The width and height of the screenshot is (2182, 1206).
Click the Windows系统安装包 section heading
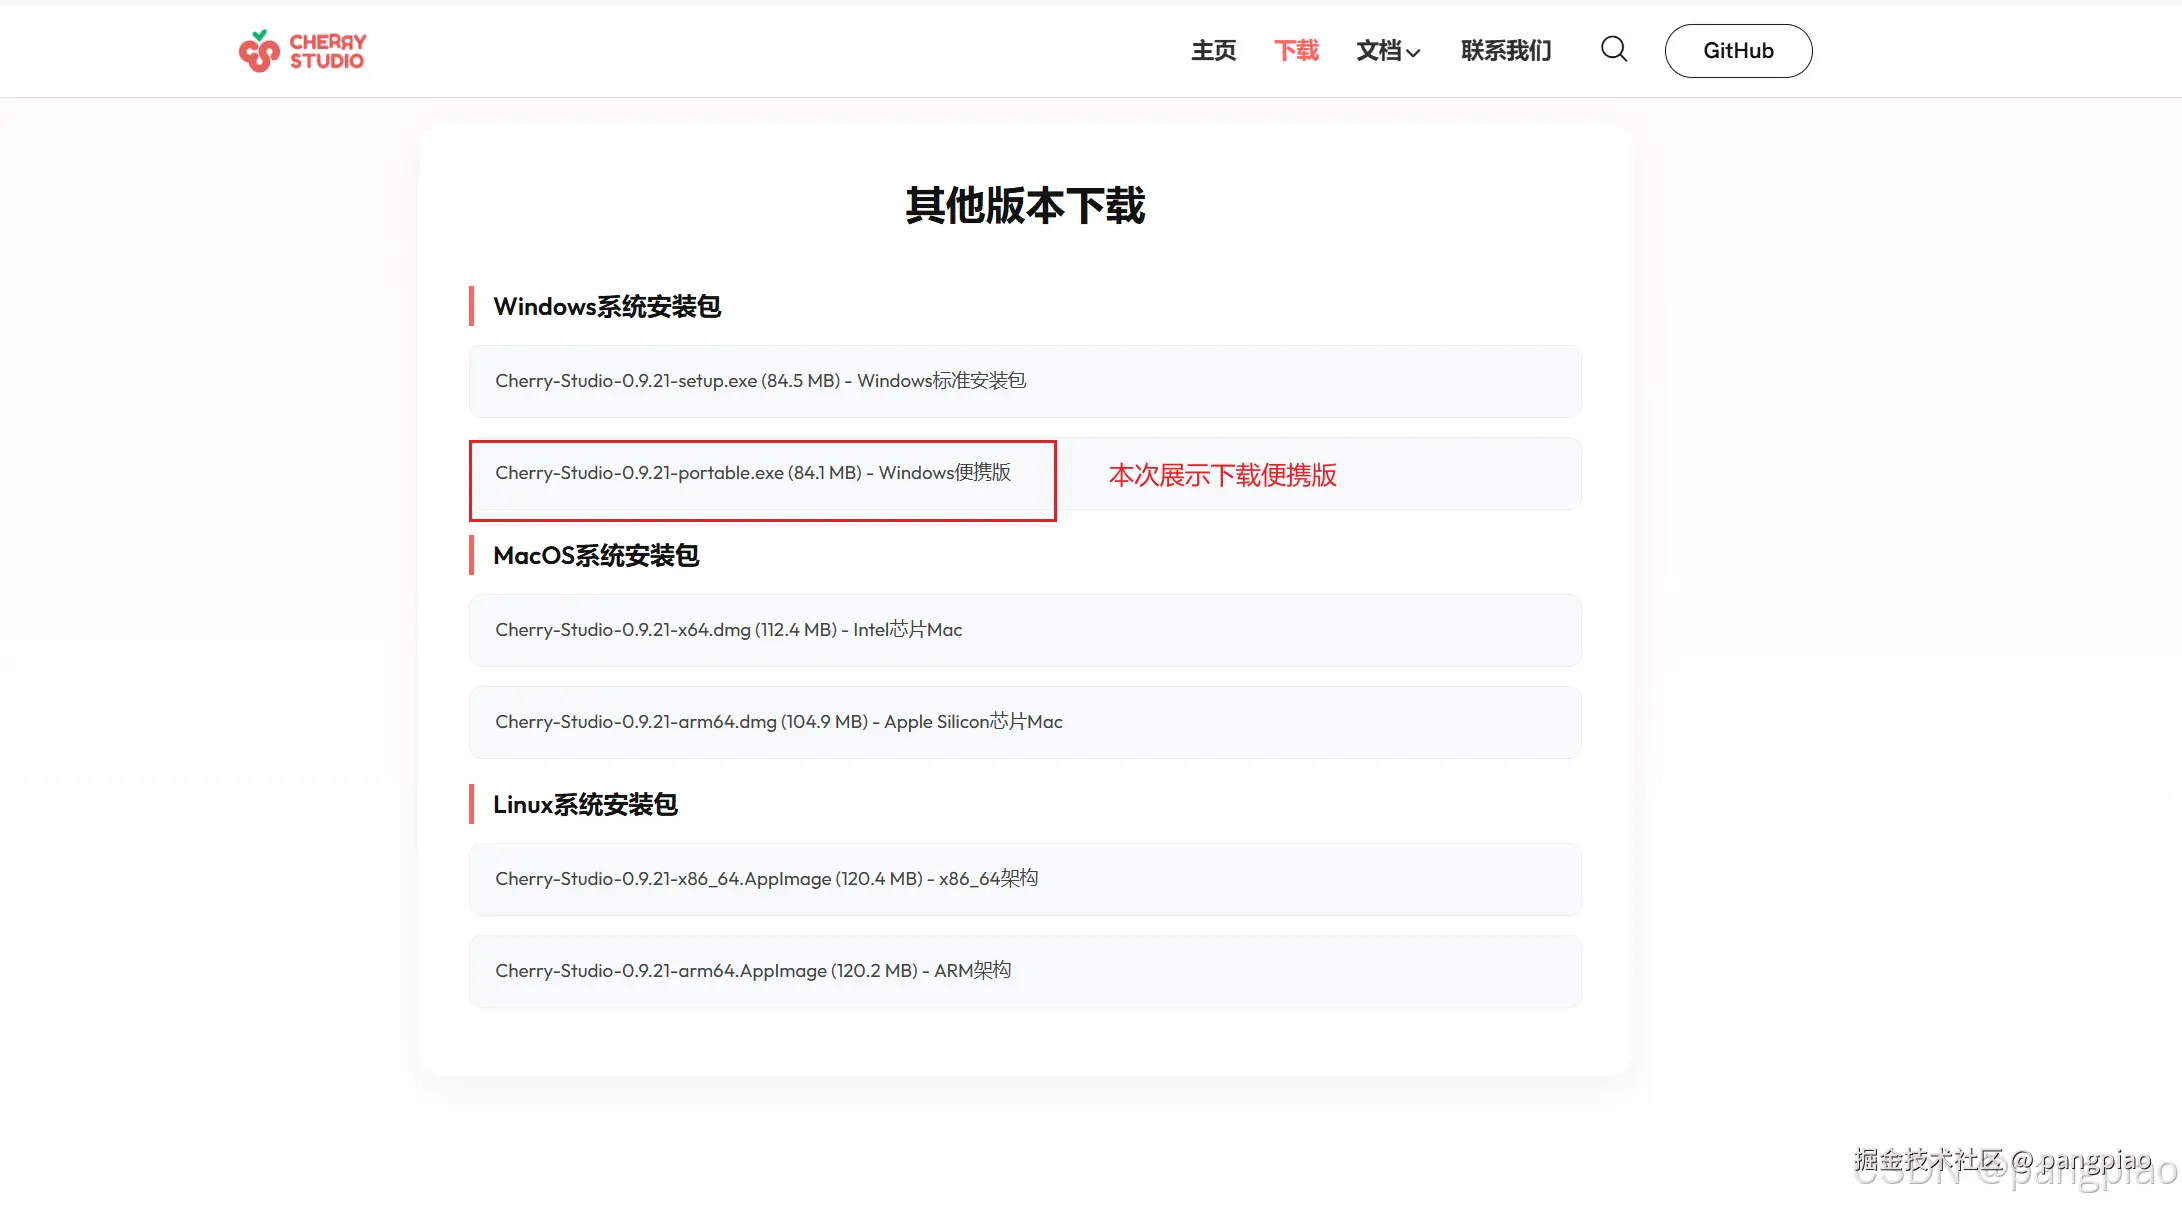607,307
